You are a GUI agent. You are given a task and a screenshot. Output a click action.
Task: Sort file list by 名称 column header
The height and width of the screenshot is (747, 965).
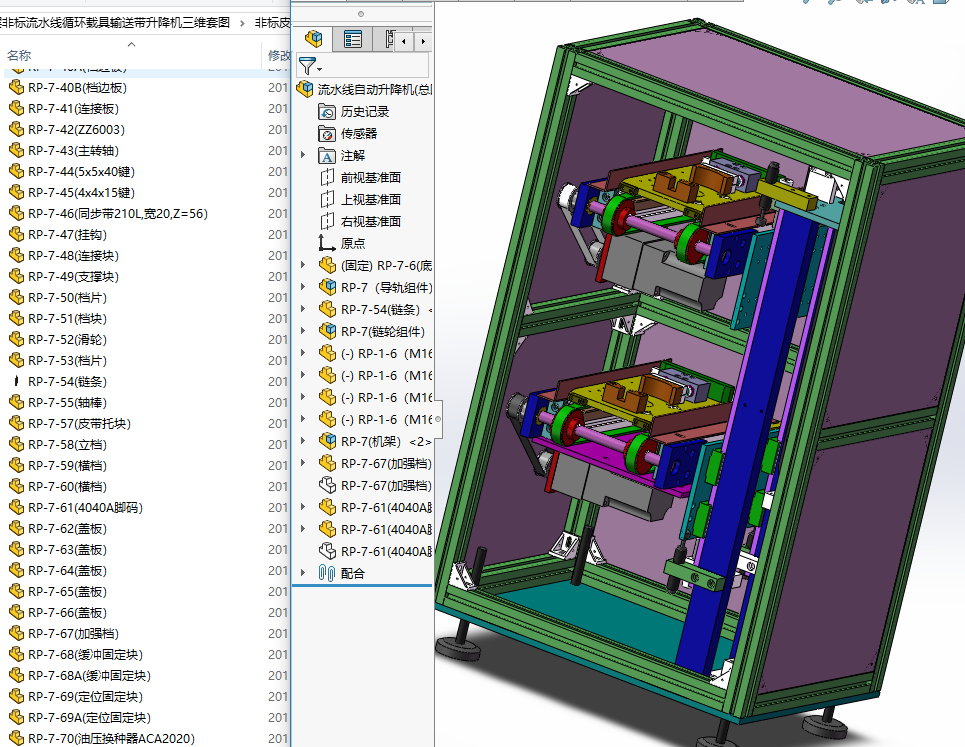pos(19,55)
